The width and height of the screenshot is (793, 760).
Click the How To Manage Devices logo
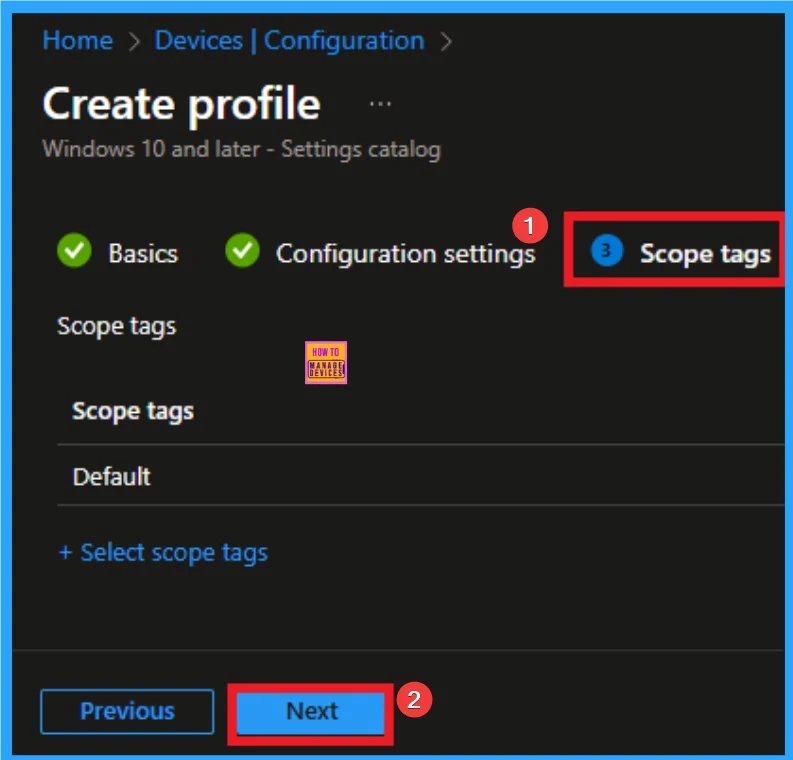[x=326, y=363]
